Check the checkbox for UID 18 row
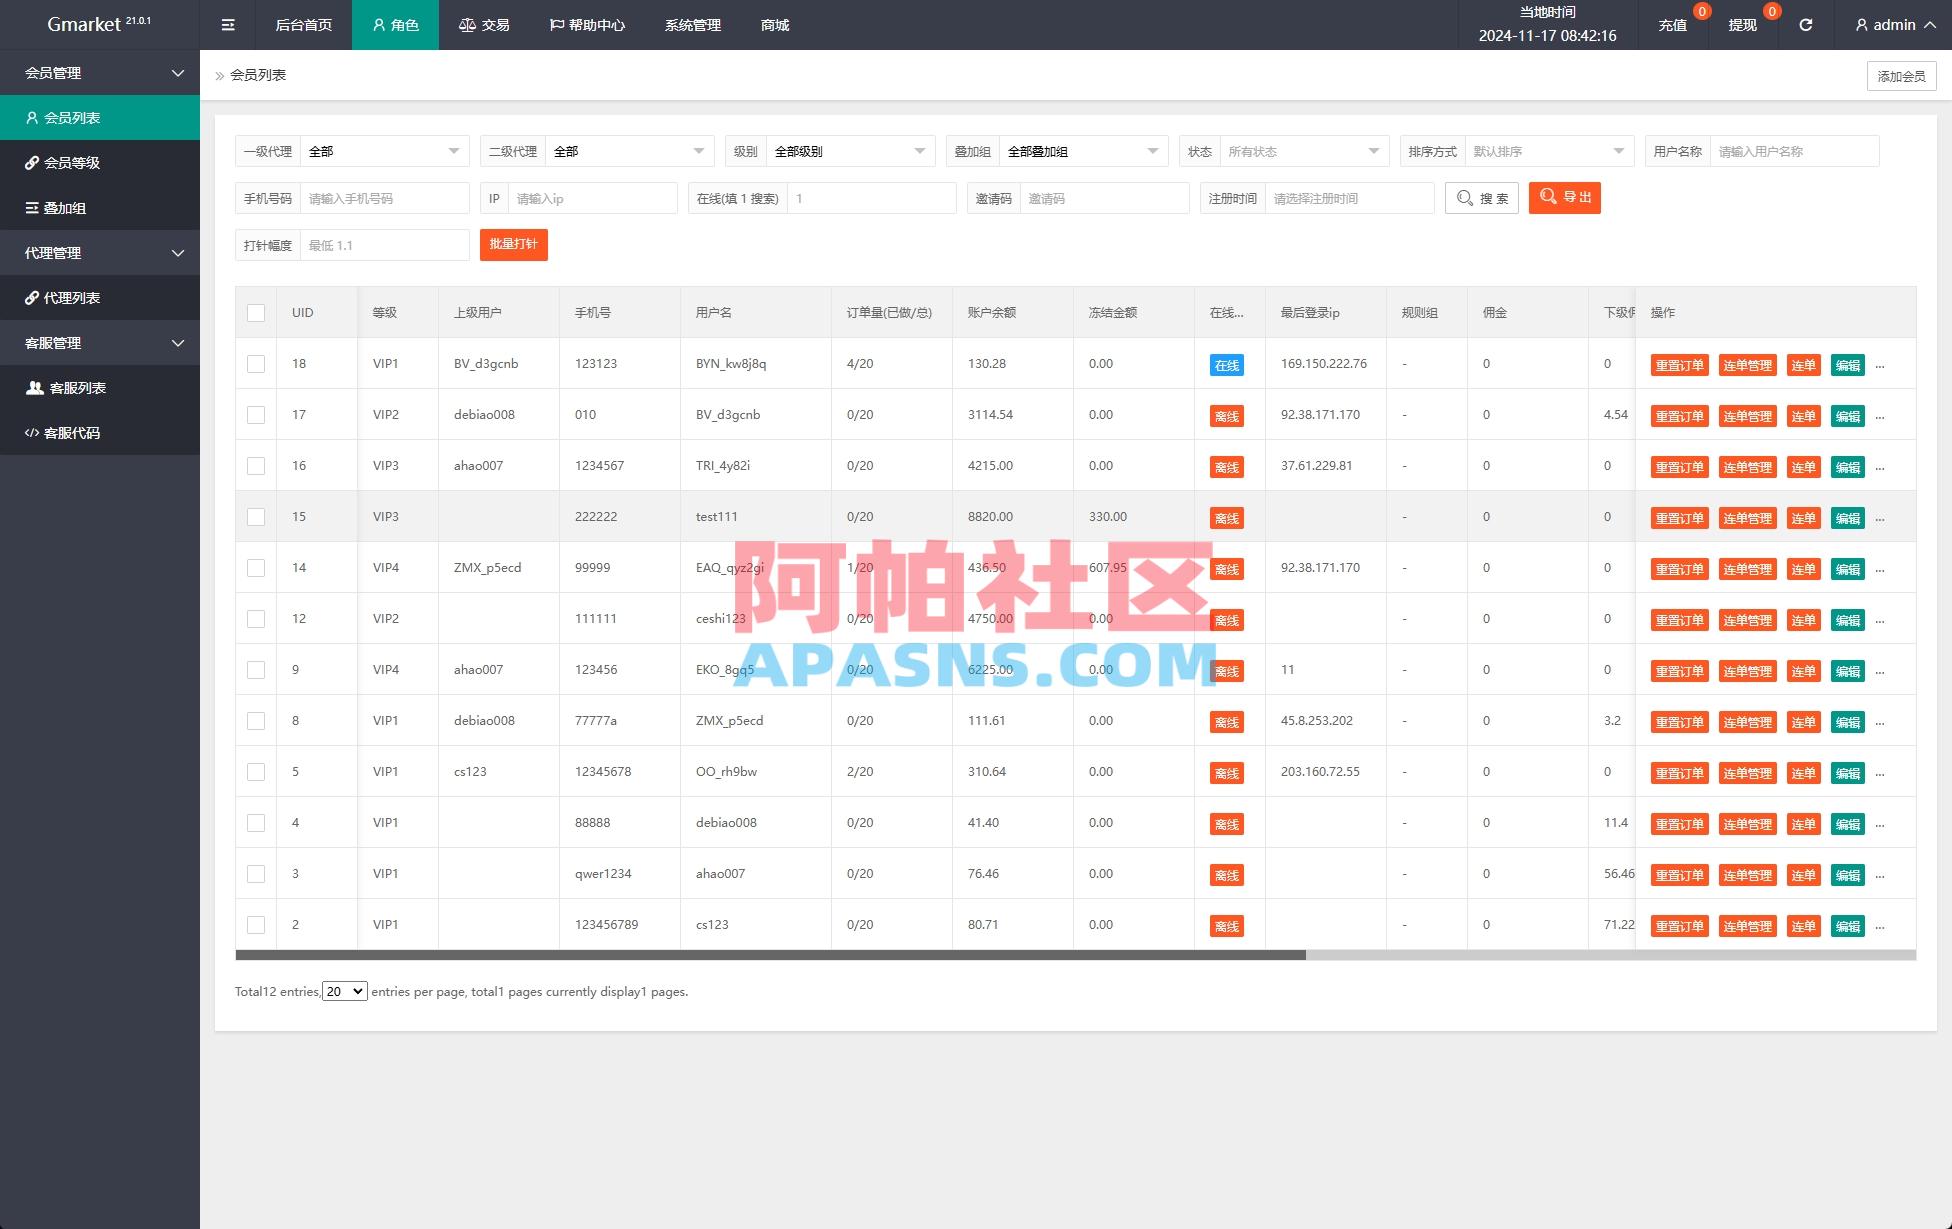The image size is (1952, 1229). 255,363
